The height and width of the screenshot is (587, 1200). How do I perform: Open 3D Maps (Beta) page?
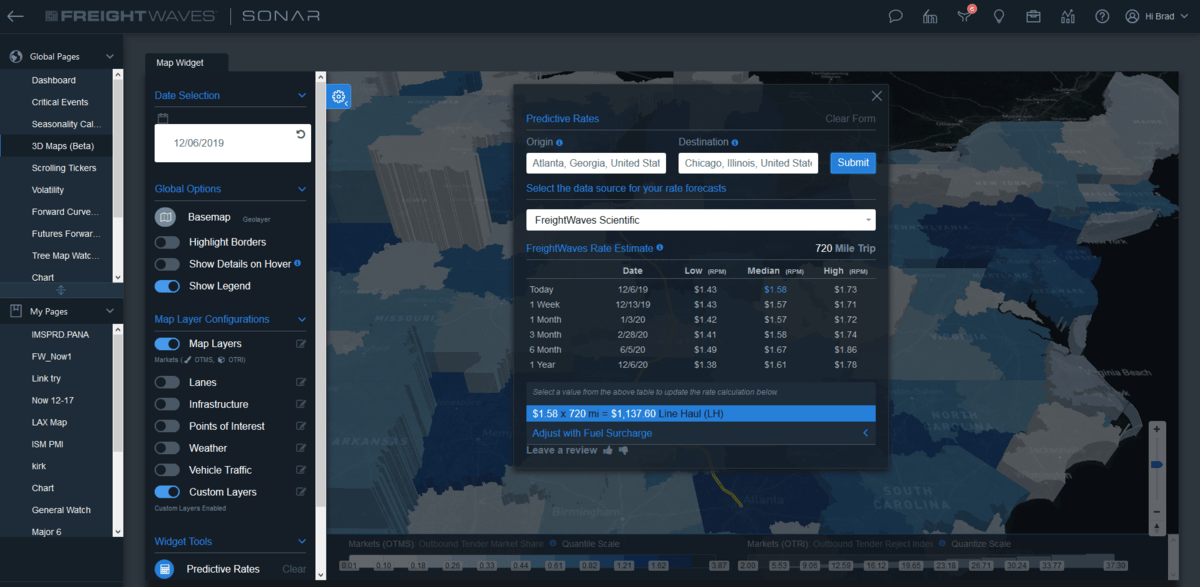pyautogui.click(x=62, y=146)
